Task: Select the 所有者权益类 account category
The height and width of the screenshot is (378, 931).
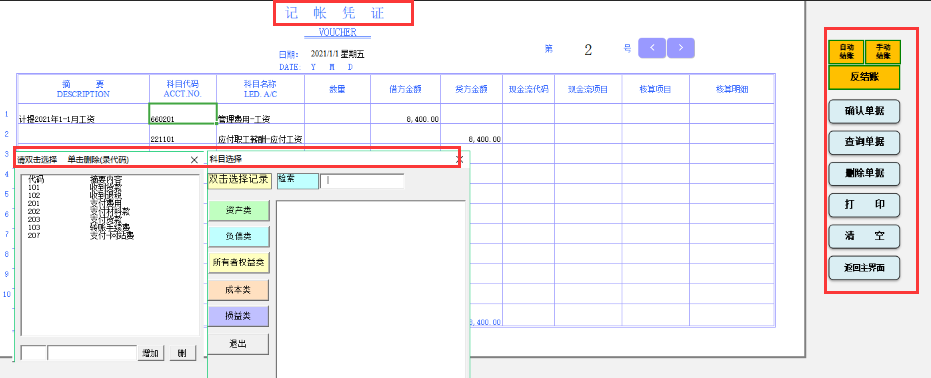Action: point(239,262)
